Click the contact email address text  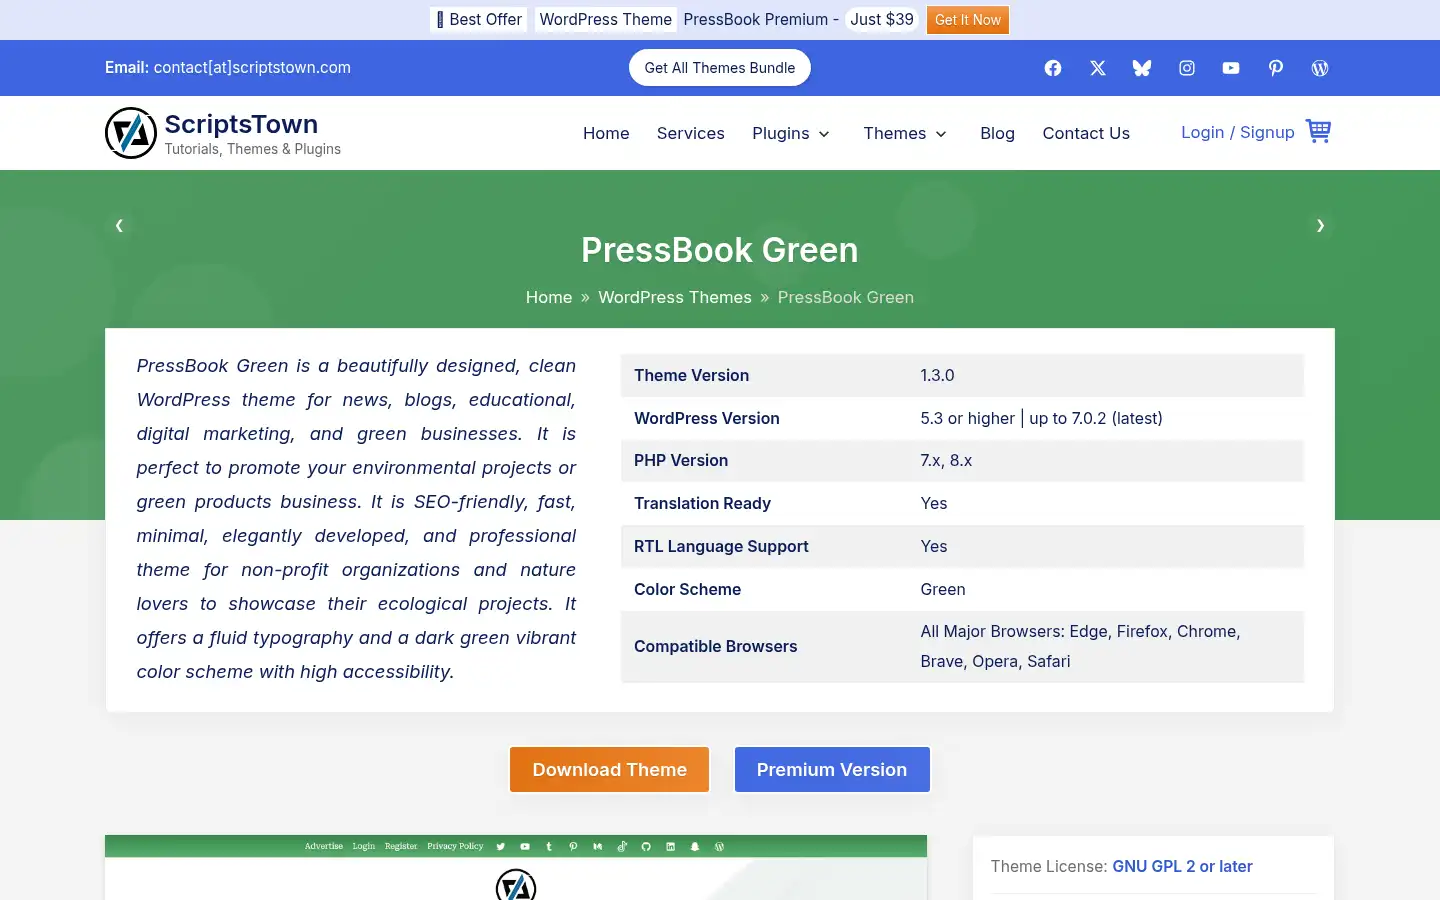[x=252, y=67]
